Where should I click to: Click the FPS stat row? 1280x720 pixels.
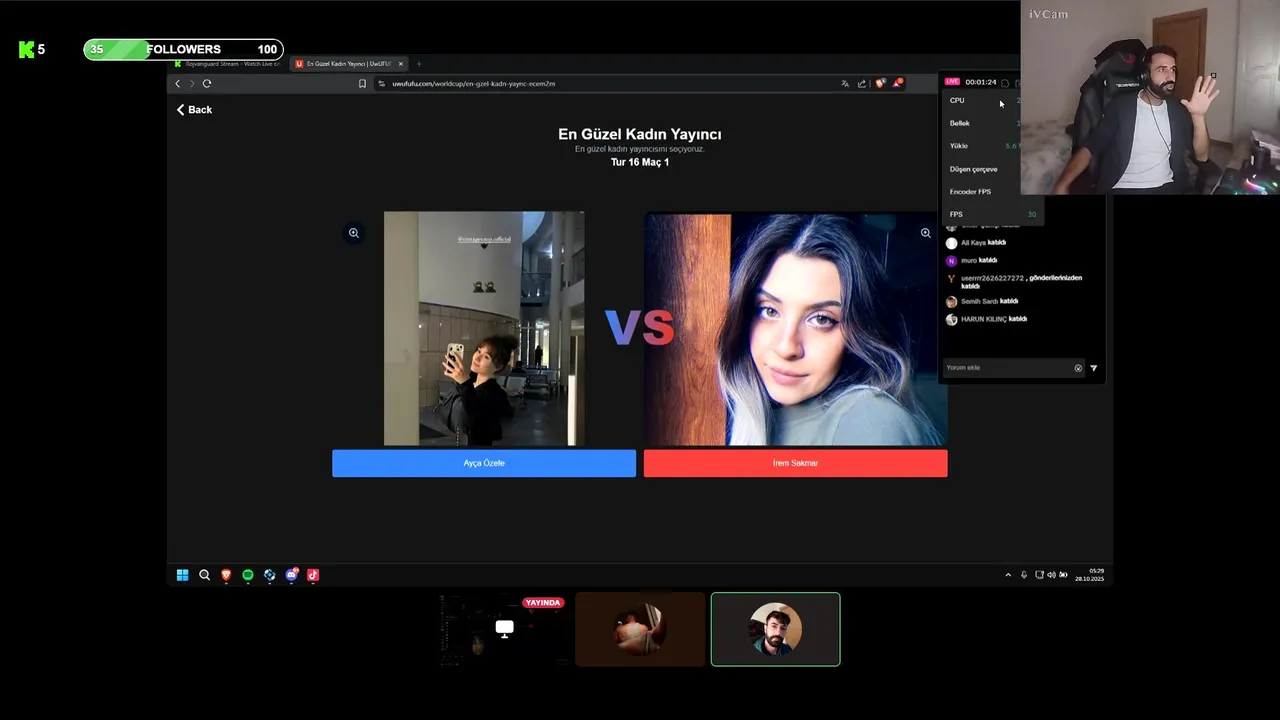coord(992,214)
